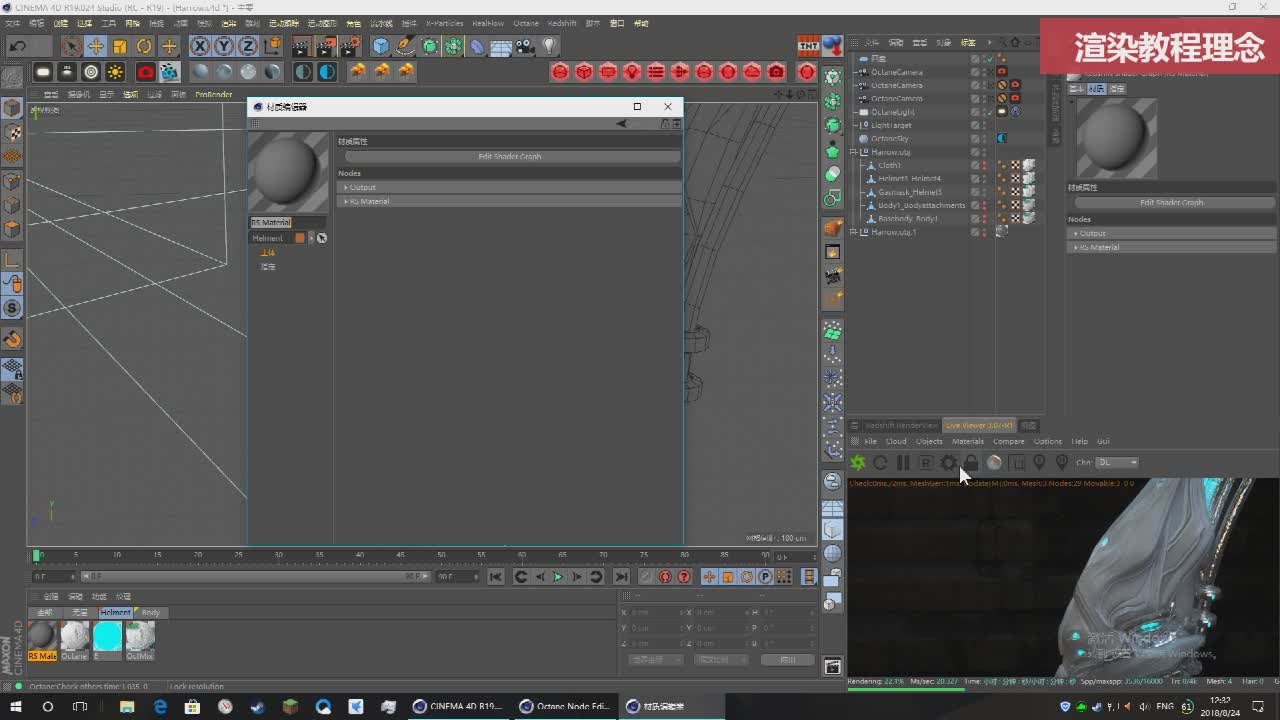Screen dimensions: 1280x720
Task: Toggle Cloth1 visibility dots
Action: [x=985, y=165]
